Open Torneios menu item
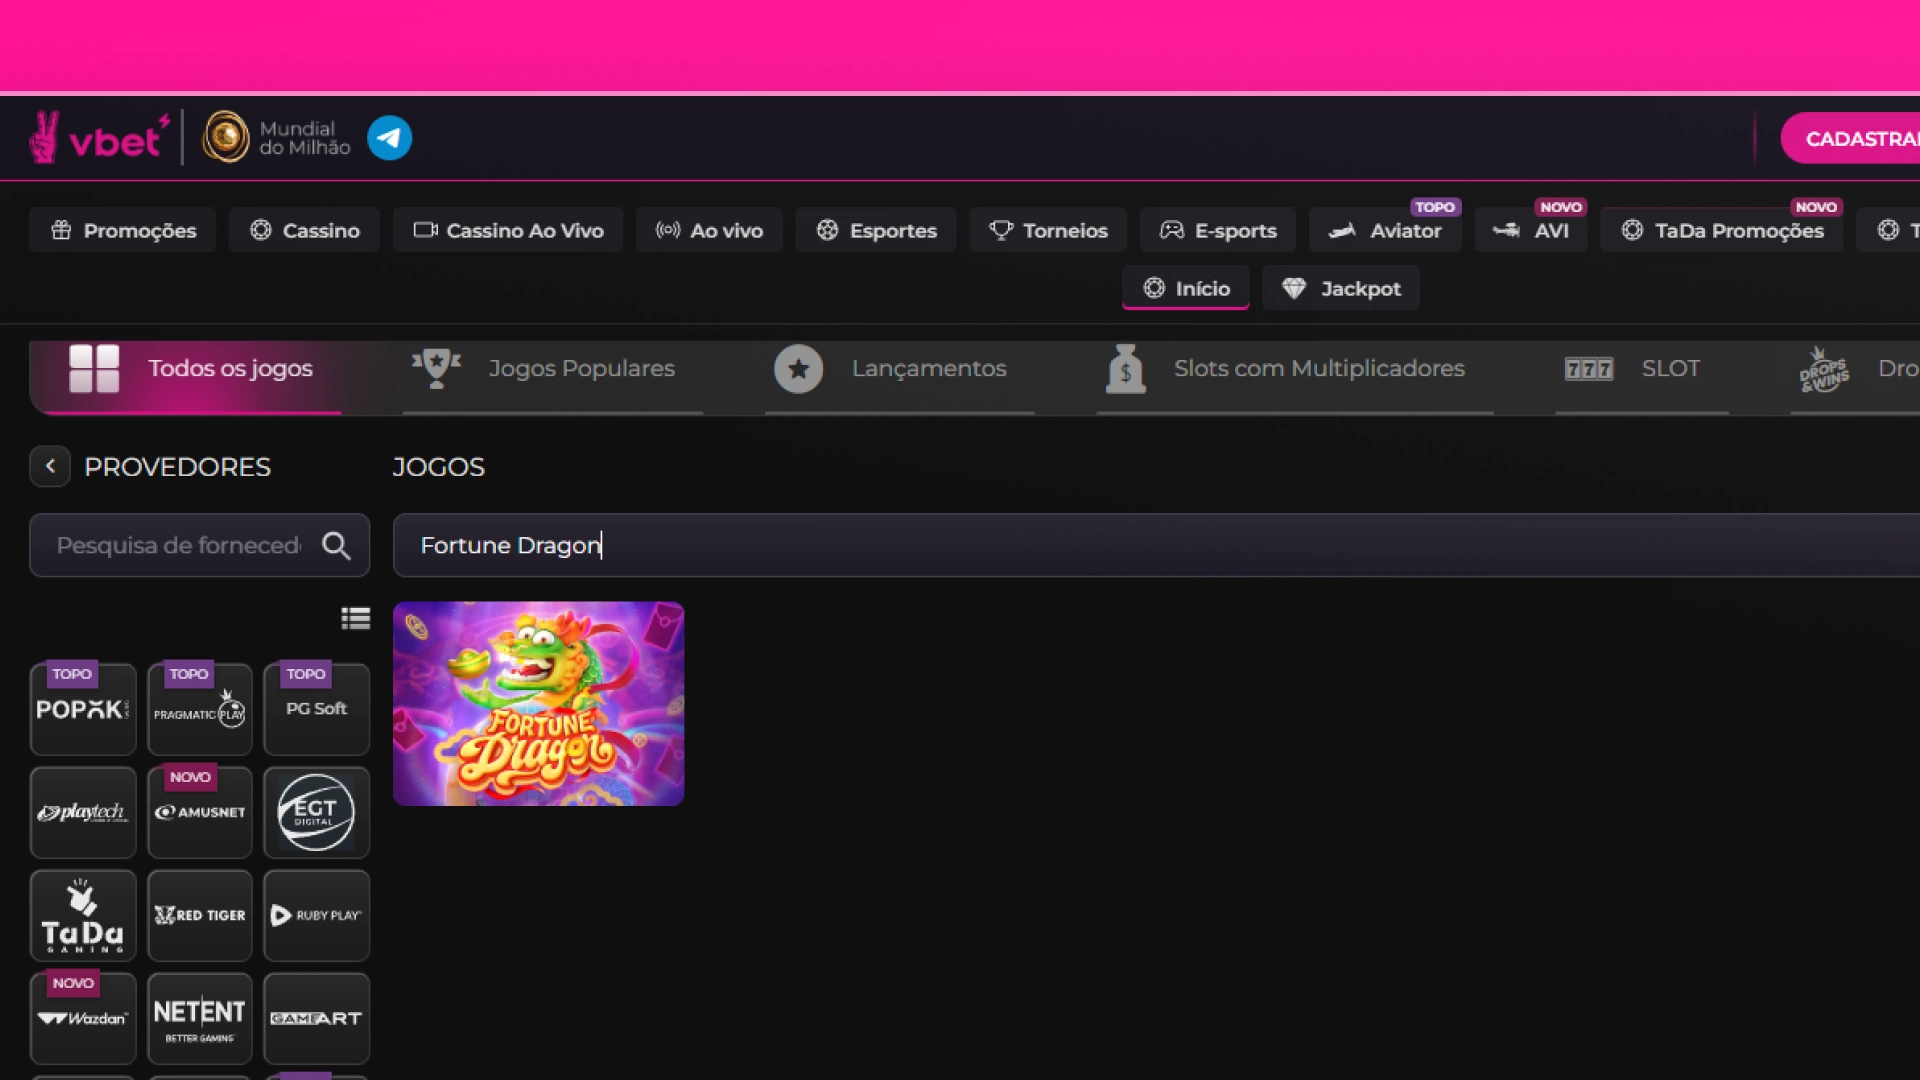The image size is (1920, 1080). [1048, 230]
